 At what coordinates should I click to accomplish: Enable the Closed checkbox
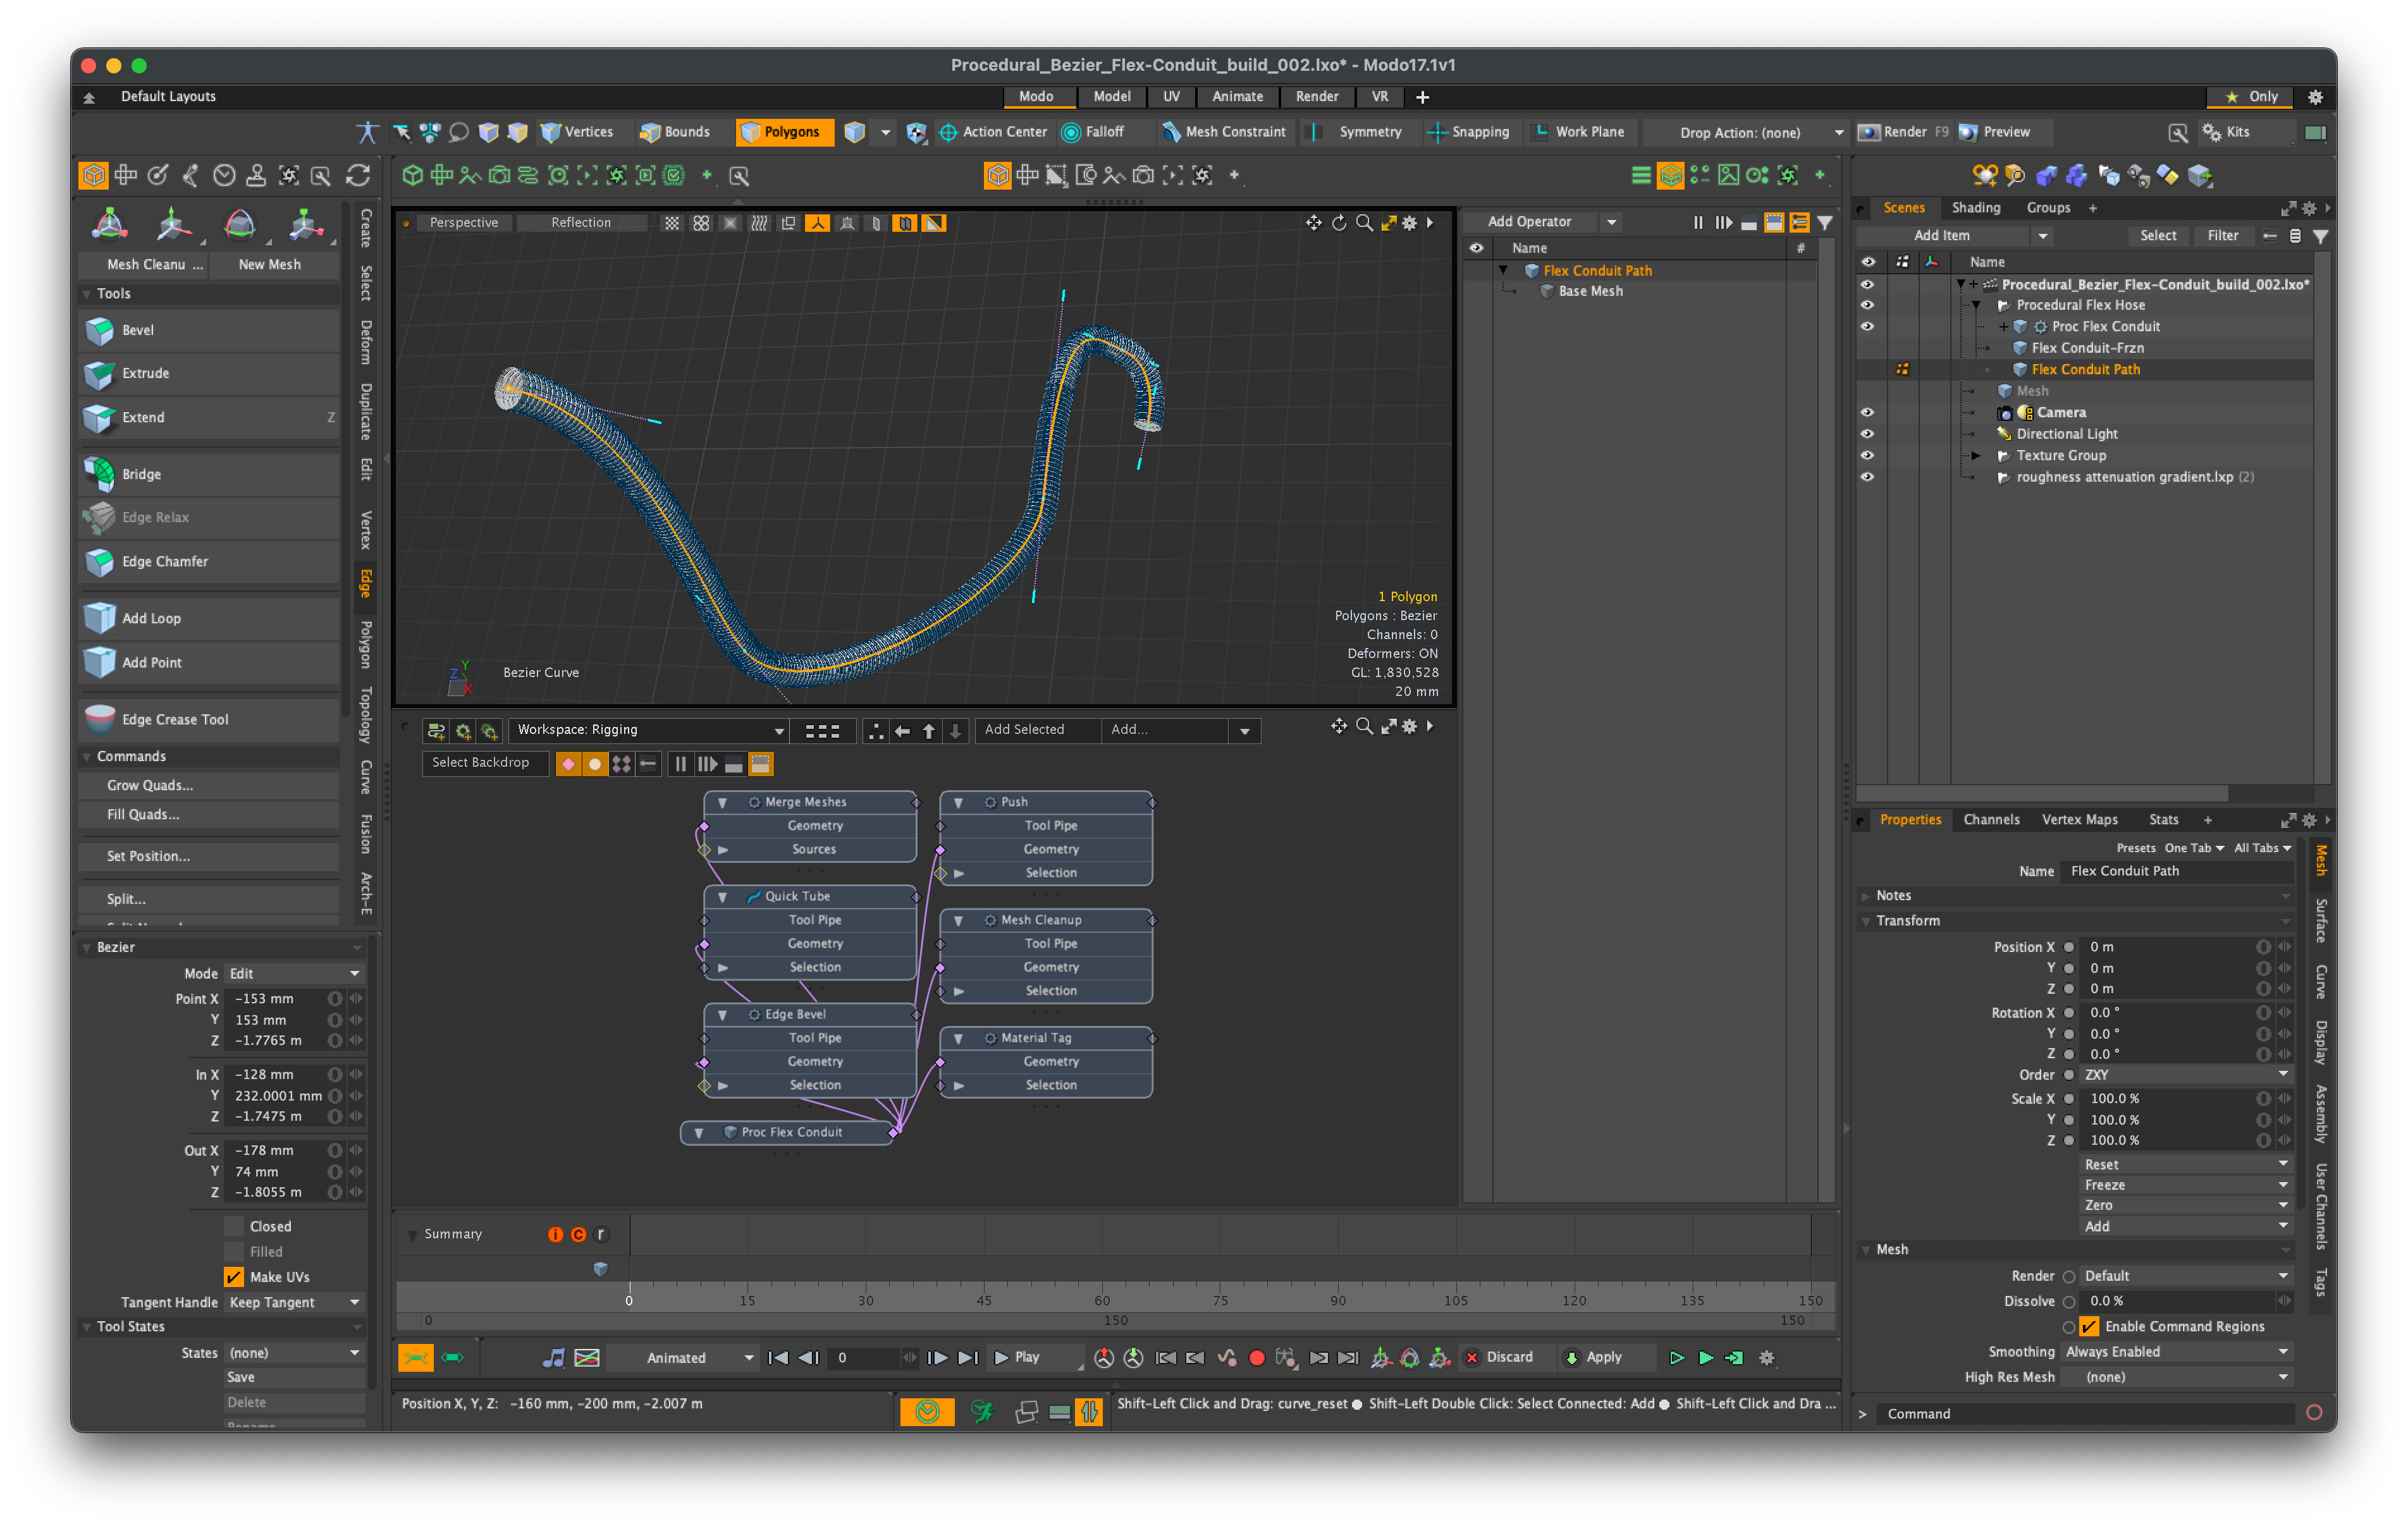pos(234,1226)
